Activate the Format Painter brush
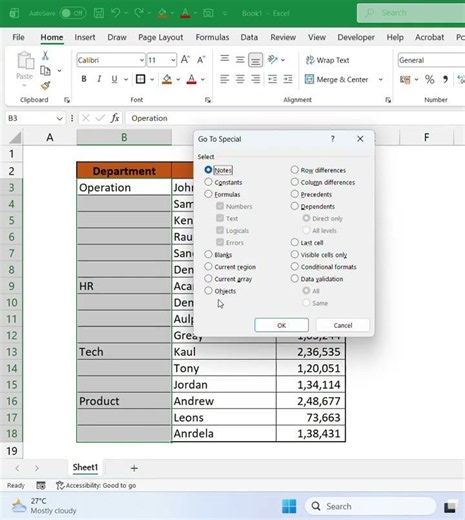Screen dimensions: 465x520 45,86
